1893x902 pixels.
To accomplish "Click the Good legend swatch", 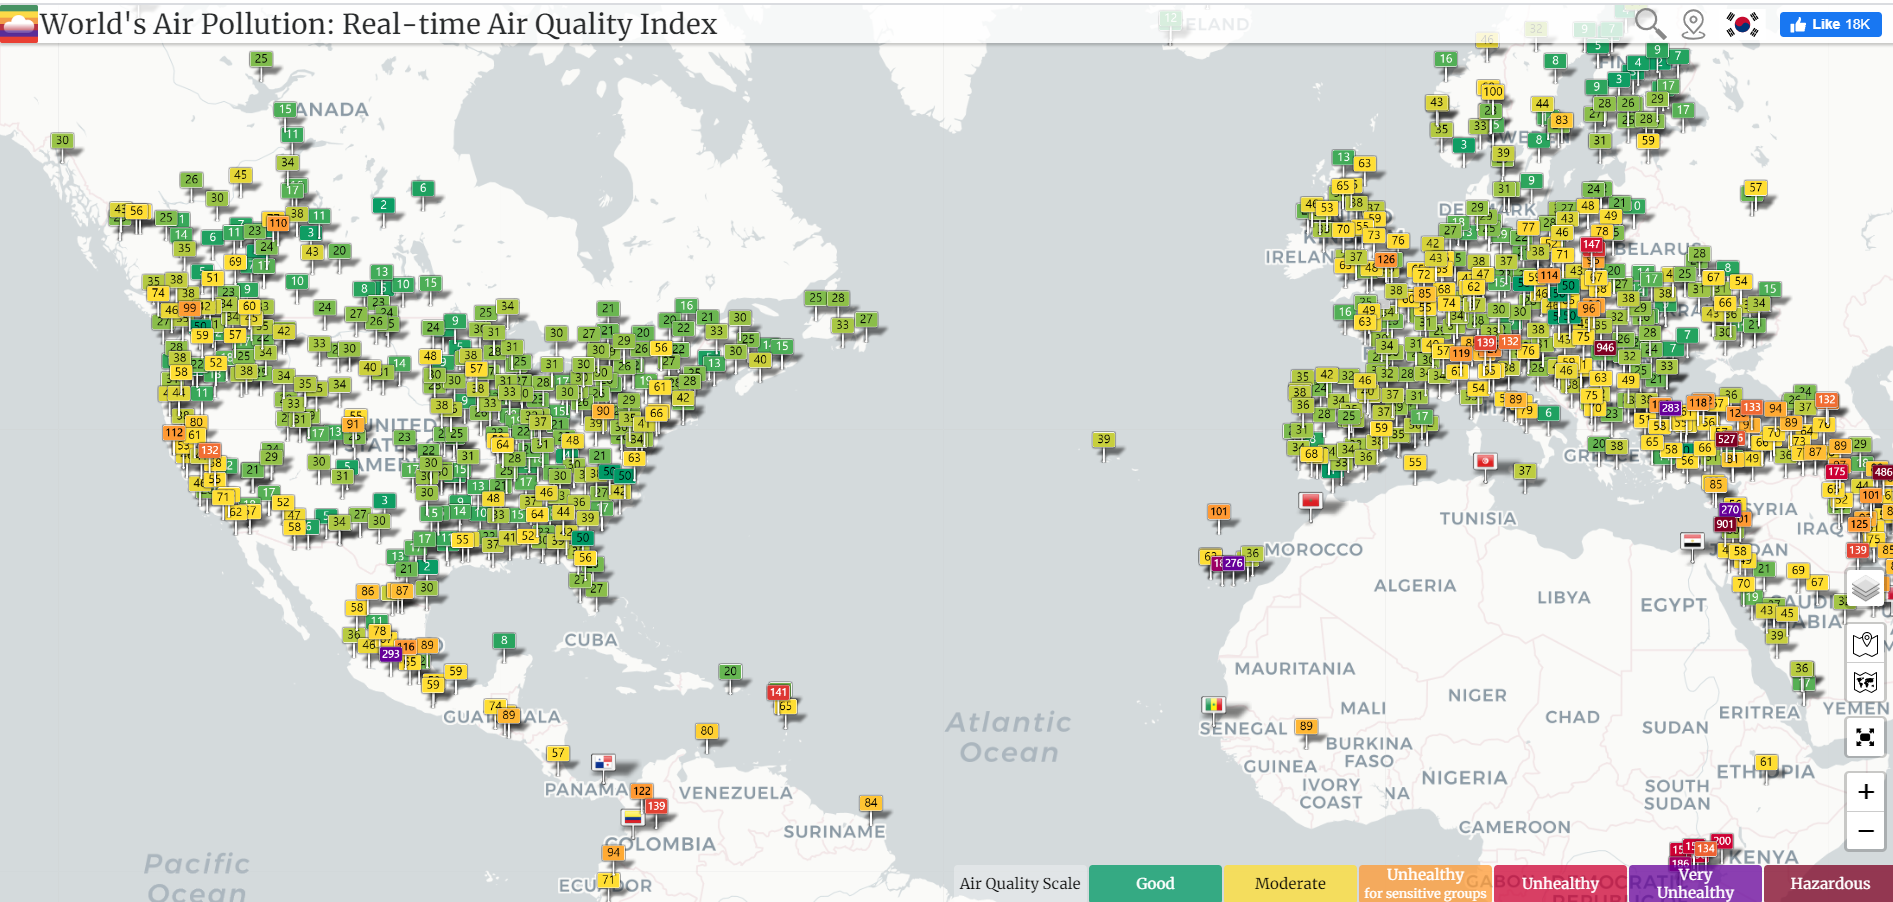I will [x=1155, y=883].
